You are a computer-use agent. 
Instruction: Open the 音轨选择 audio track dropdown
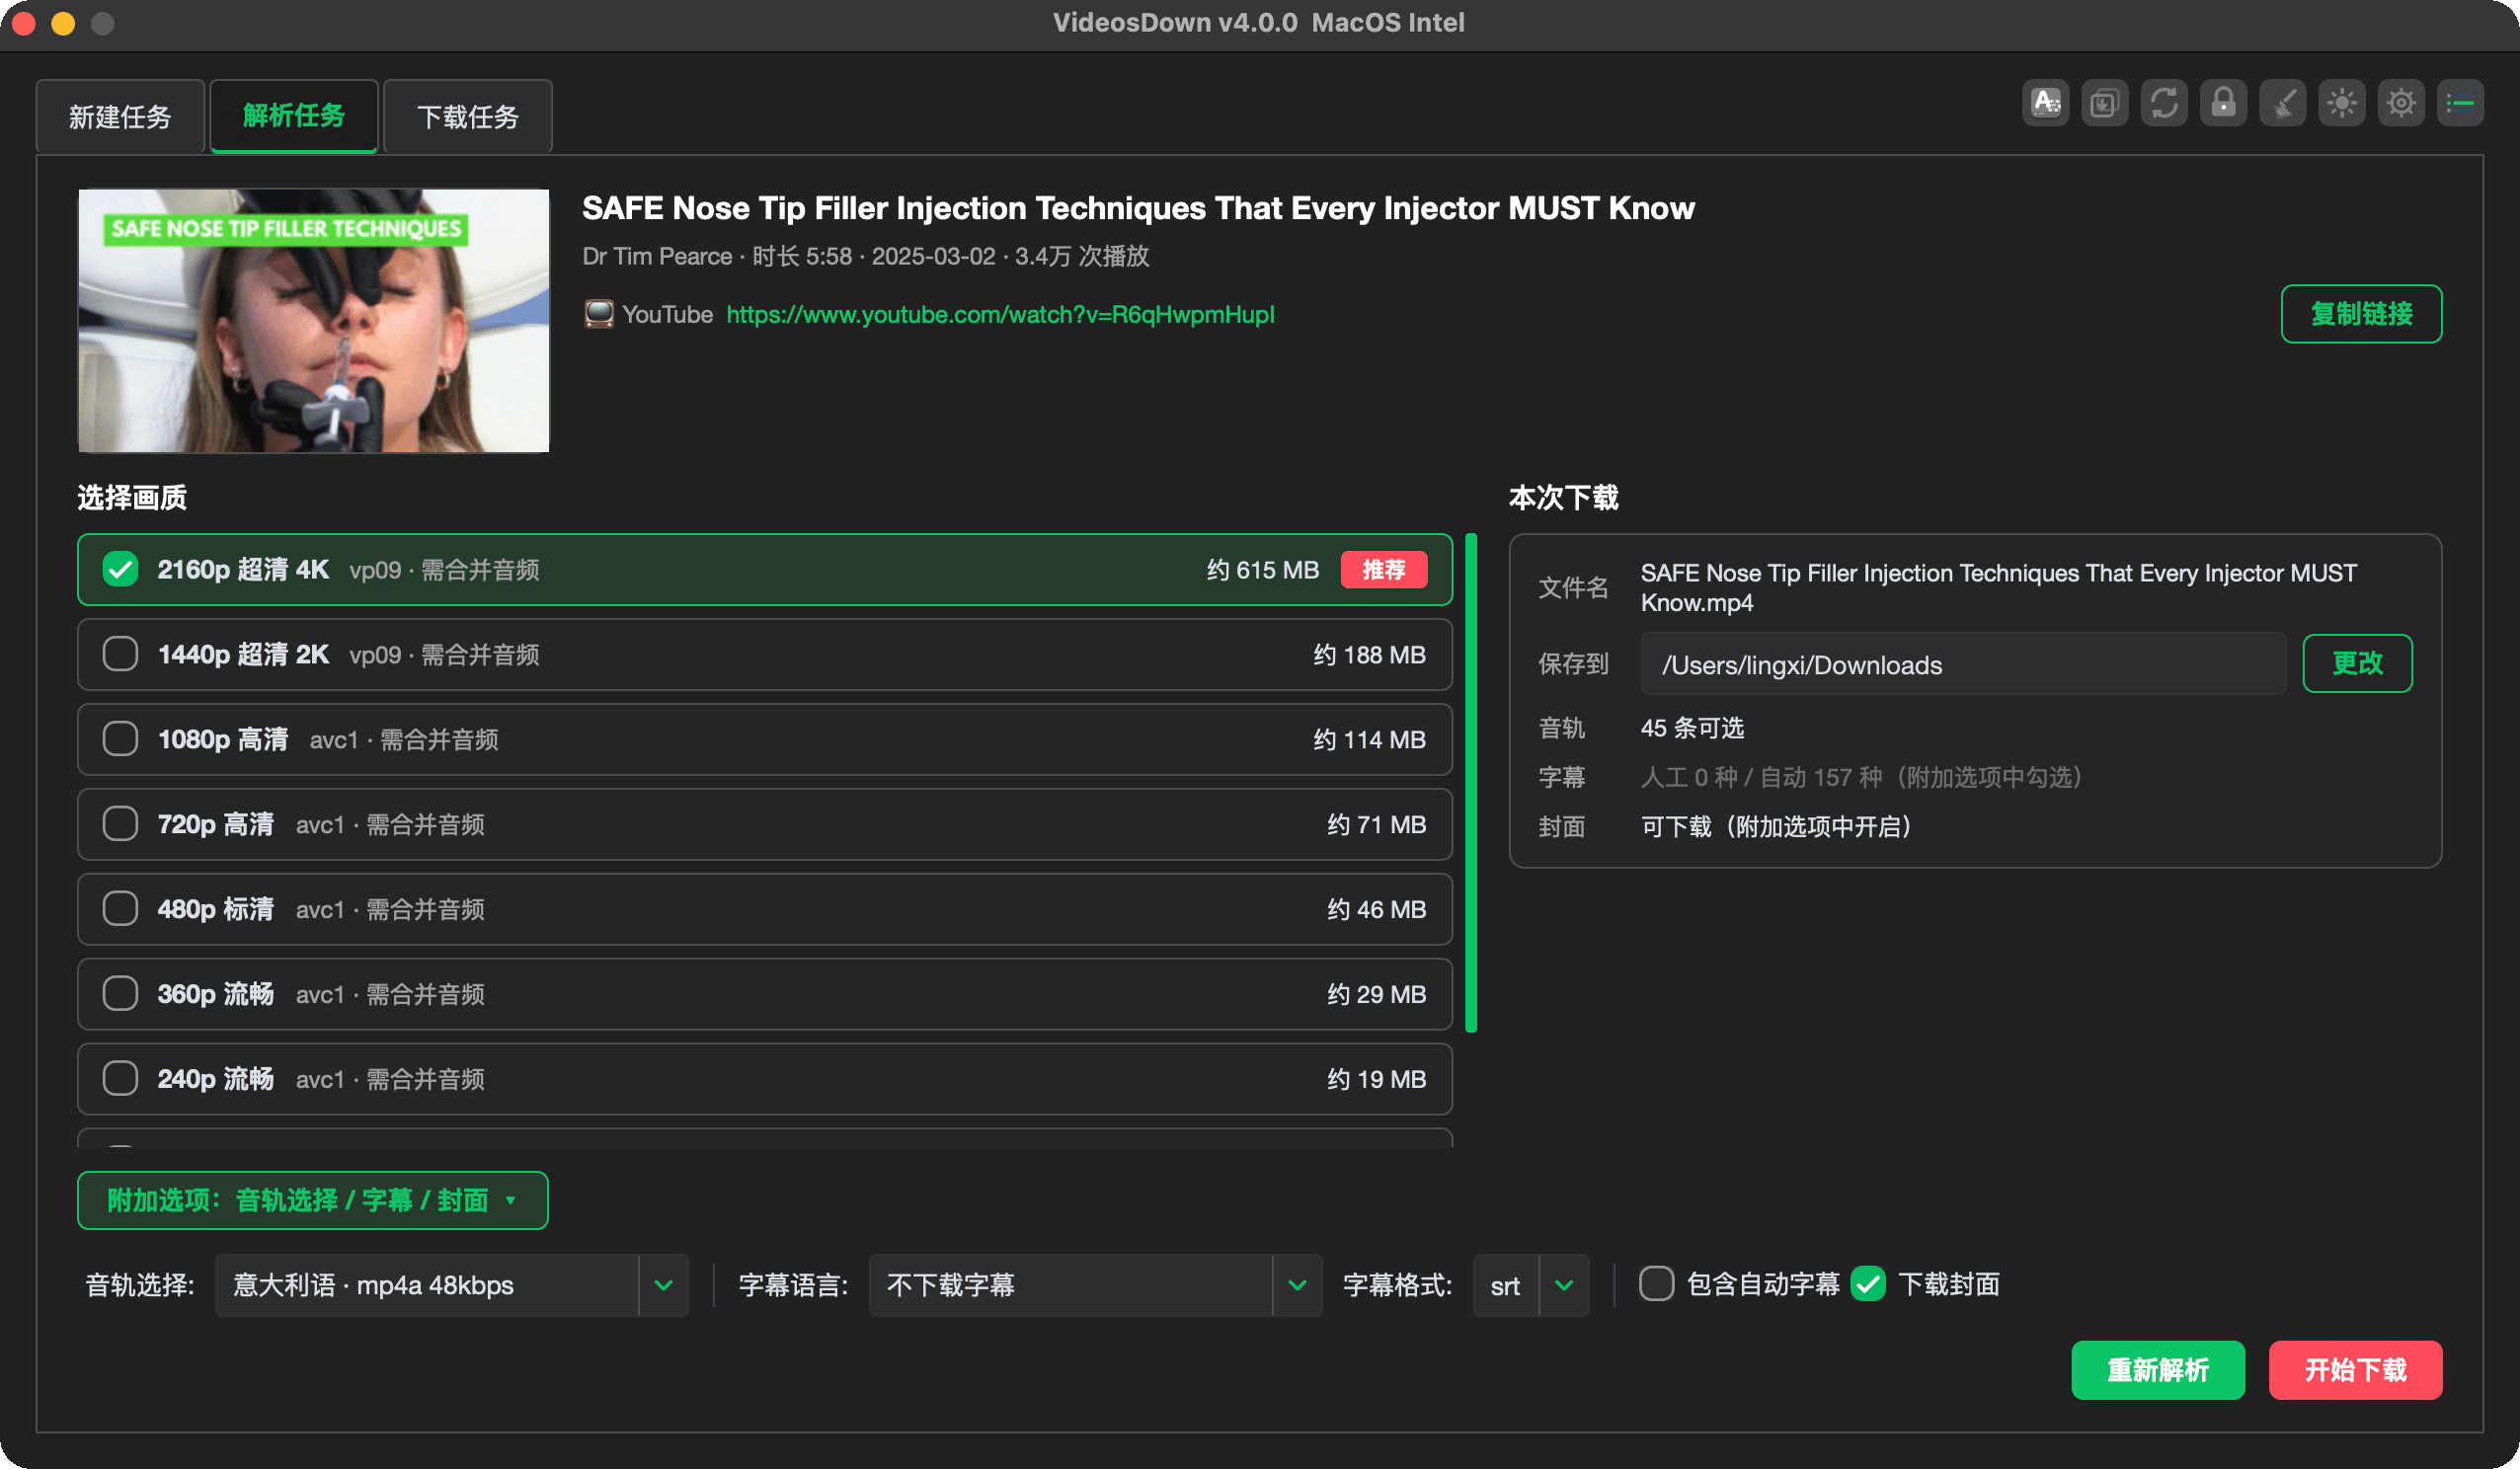point(452,1286)
